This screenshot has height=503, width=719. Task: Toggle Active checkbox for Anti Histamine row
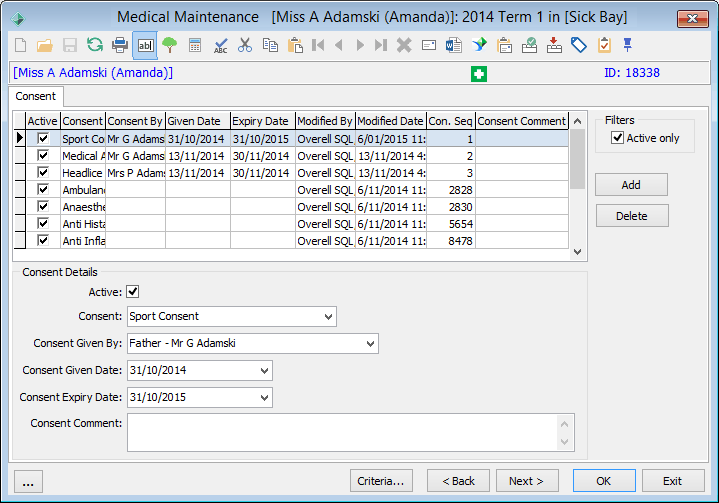43,223
